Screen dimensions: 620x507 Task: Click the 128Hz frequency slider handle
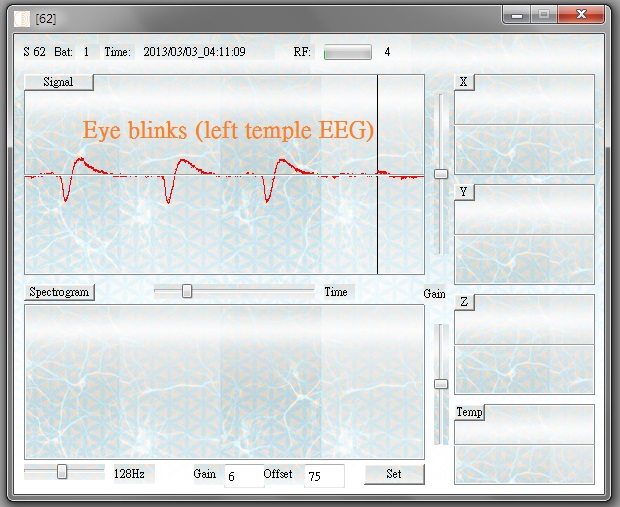pos(62,471)
